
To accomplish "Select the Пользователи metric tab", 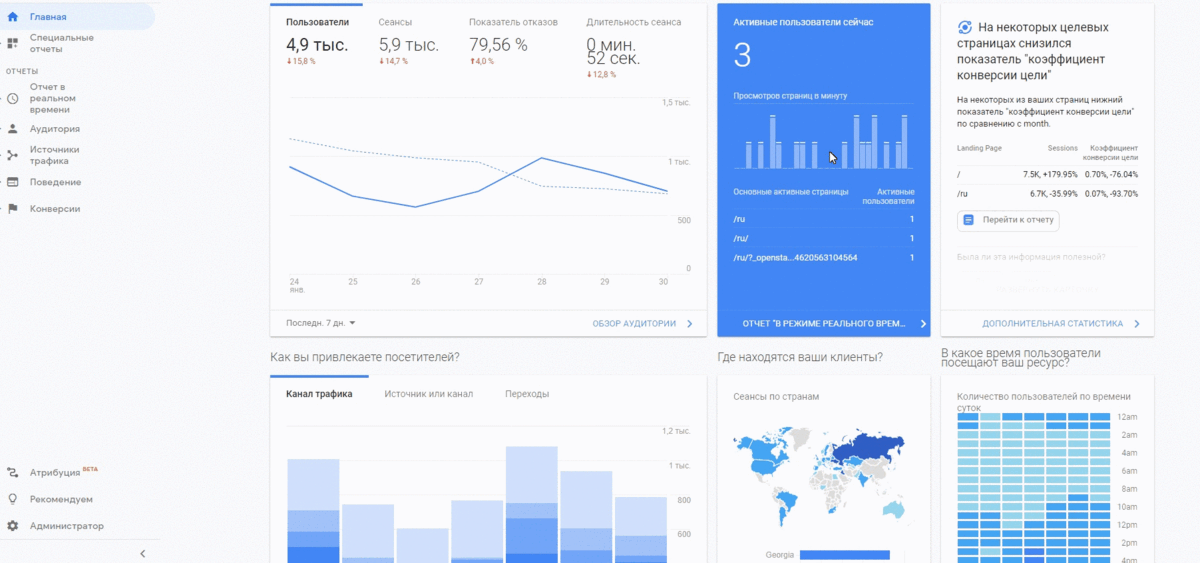I will (x=316, y=22).
